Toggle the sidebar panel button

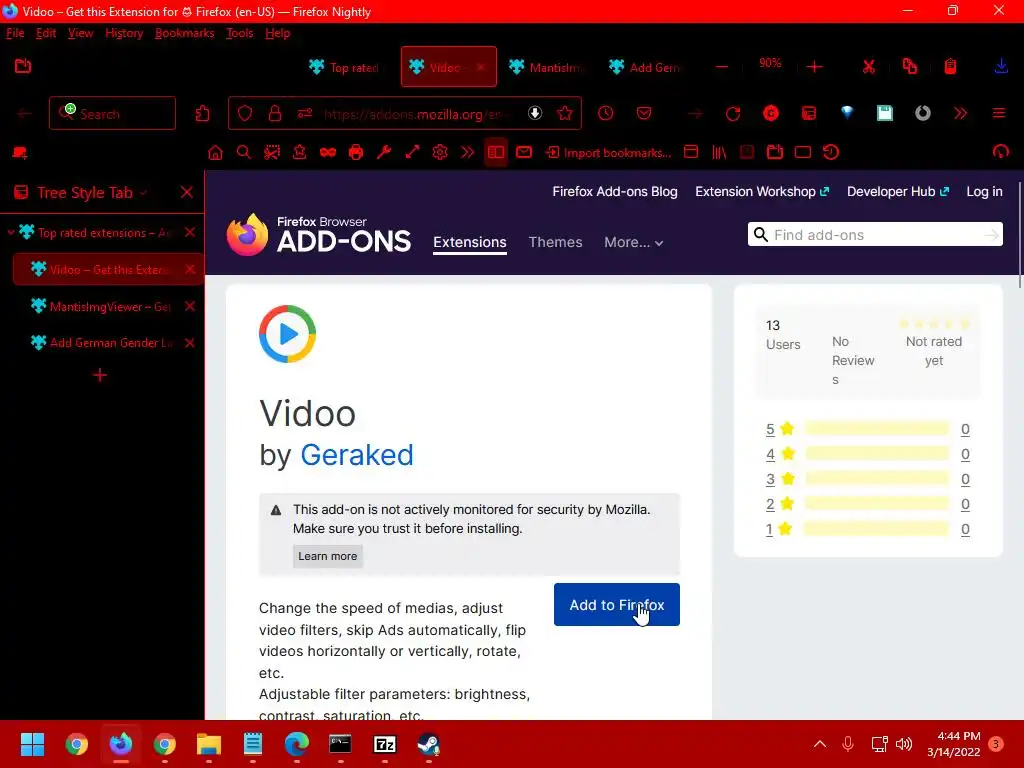496,153
